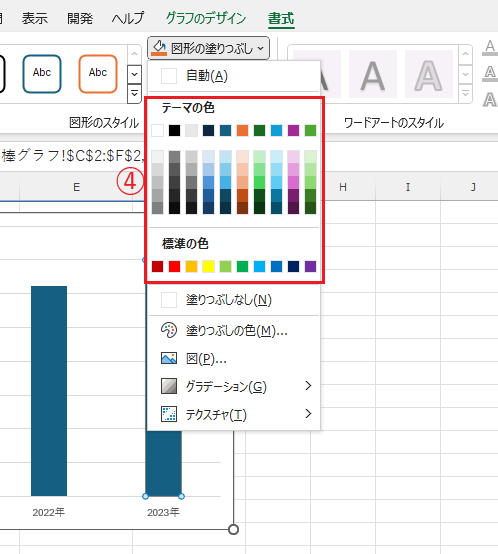This screenshot has width=498, height=554.
Task: Pick the orange theme color
Action: (x=242, y=130)
